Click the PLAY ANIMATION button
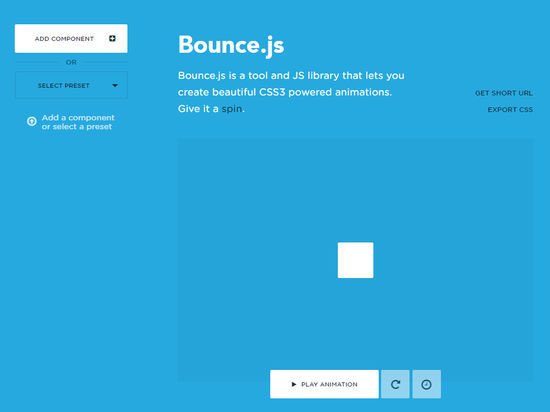550x412 pixels. coord(324,384)
